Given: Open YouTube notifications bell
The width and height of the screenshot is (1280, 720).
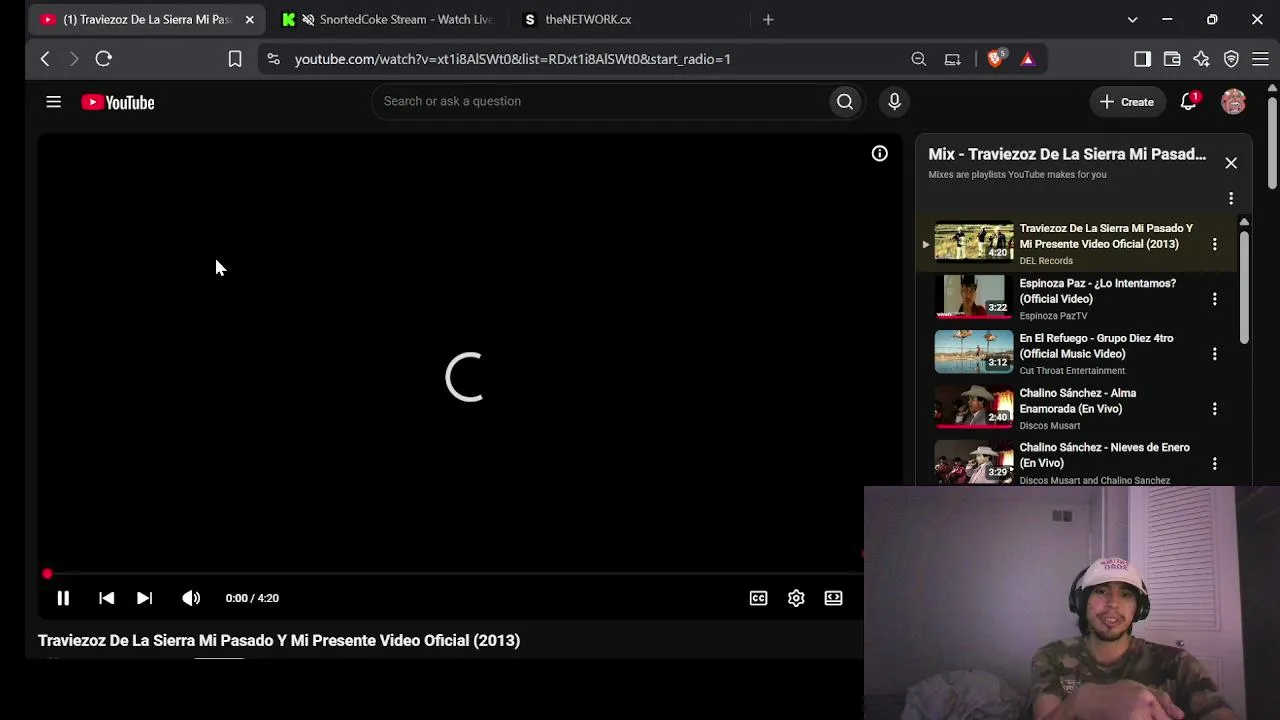Looking at the screenshot, I should click(1188, 102).
